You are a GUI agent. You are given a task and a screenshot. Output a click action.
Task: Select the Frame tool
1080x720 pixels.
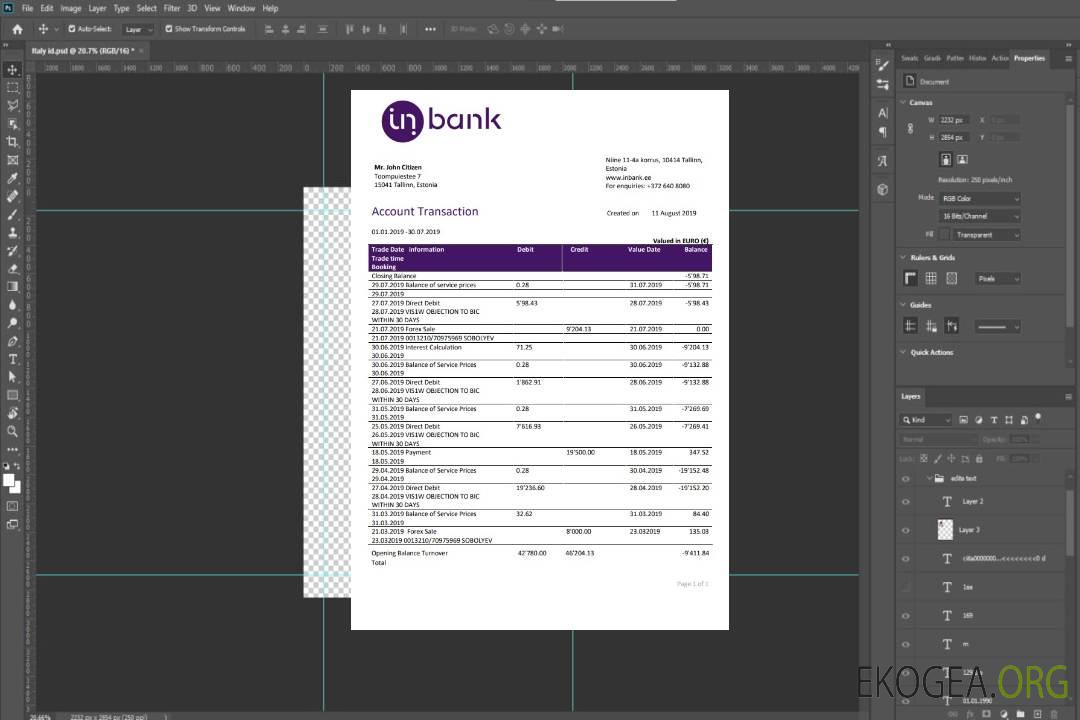12,160
